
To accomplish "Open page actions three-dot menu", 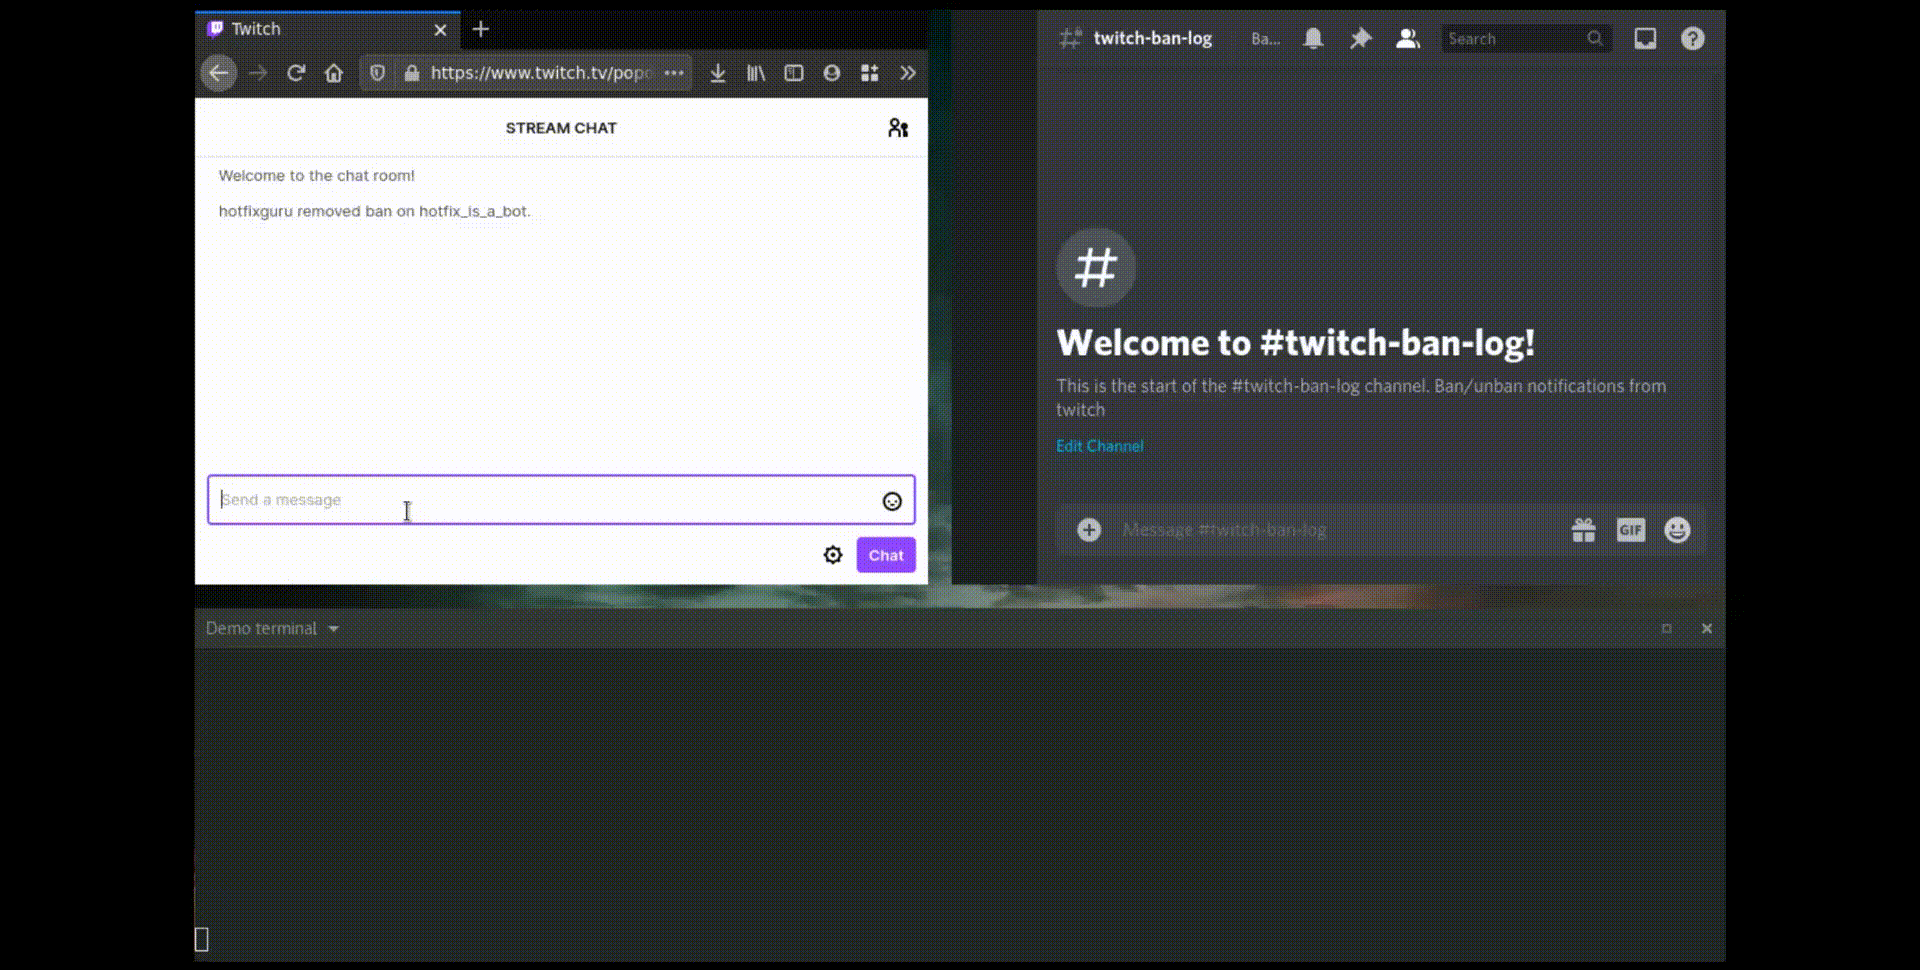I will point(674,73).
